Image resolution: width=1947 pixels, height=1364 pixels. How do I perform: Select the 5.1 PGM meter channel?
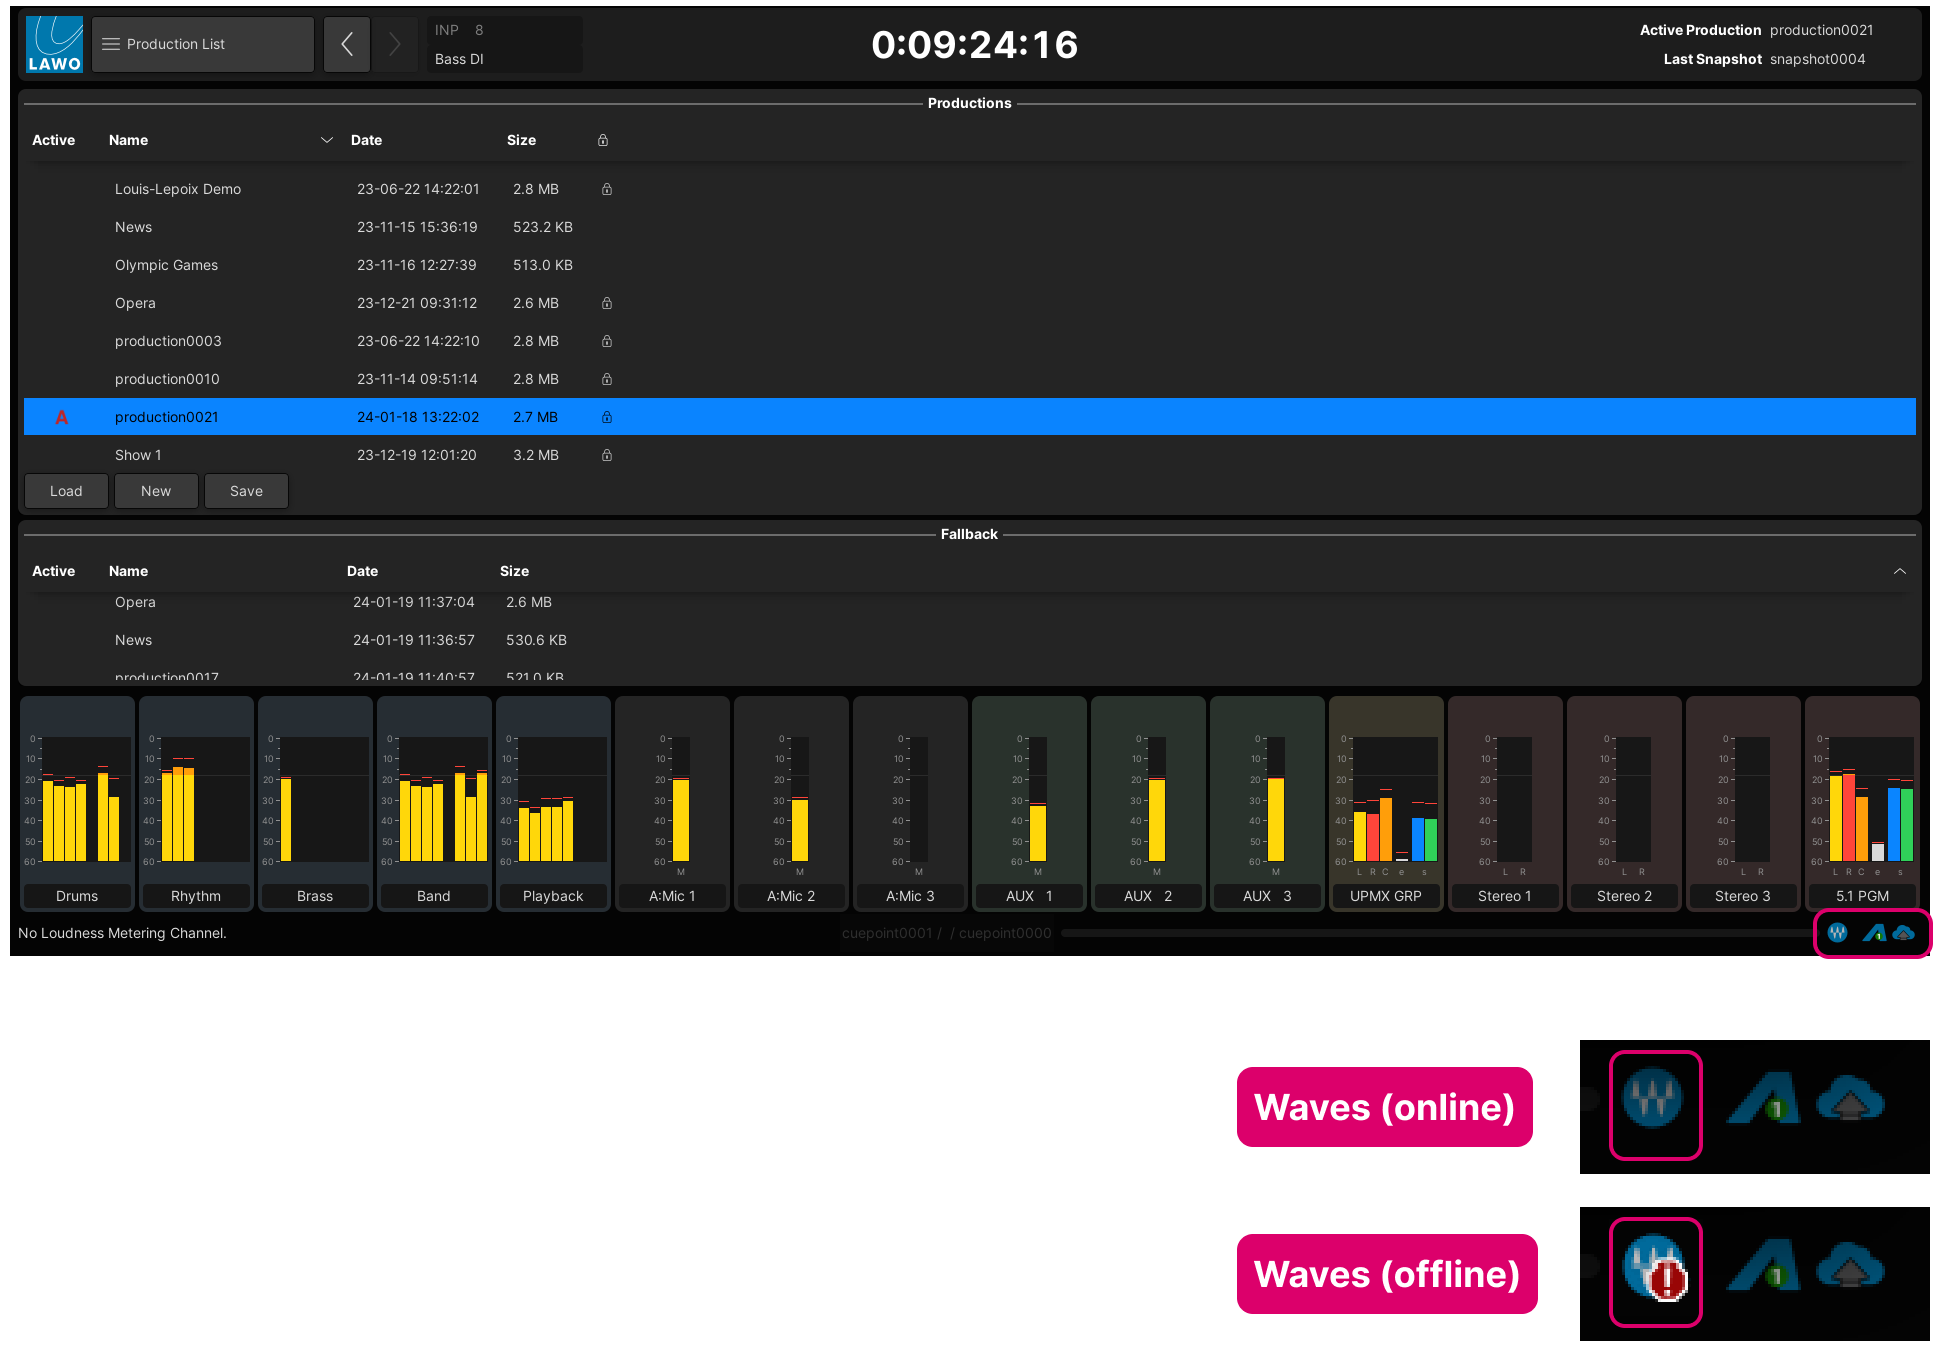tap(1862, 896)
